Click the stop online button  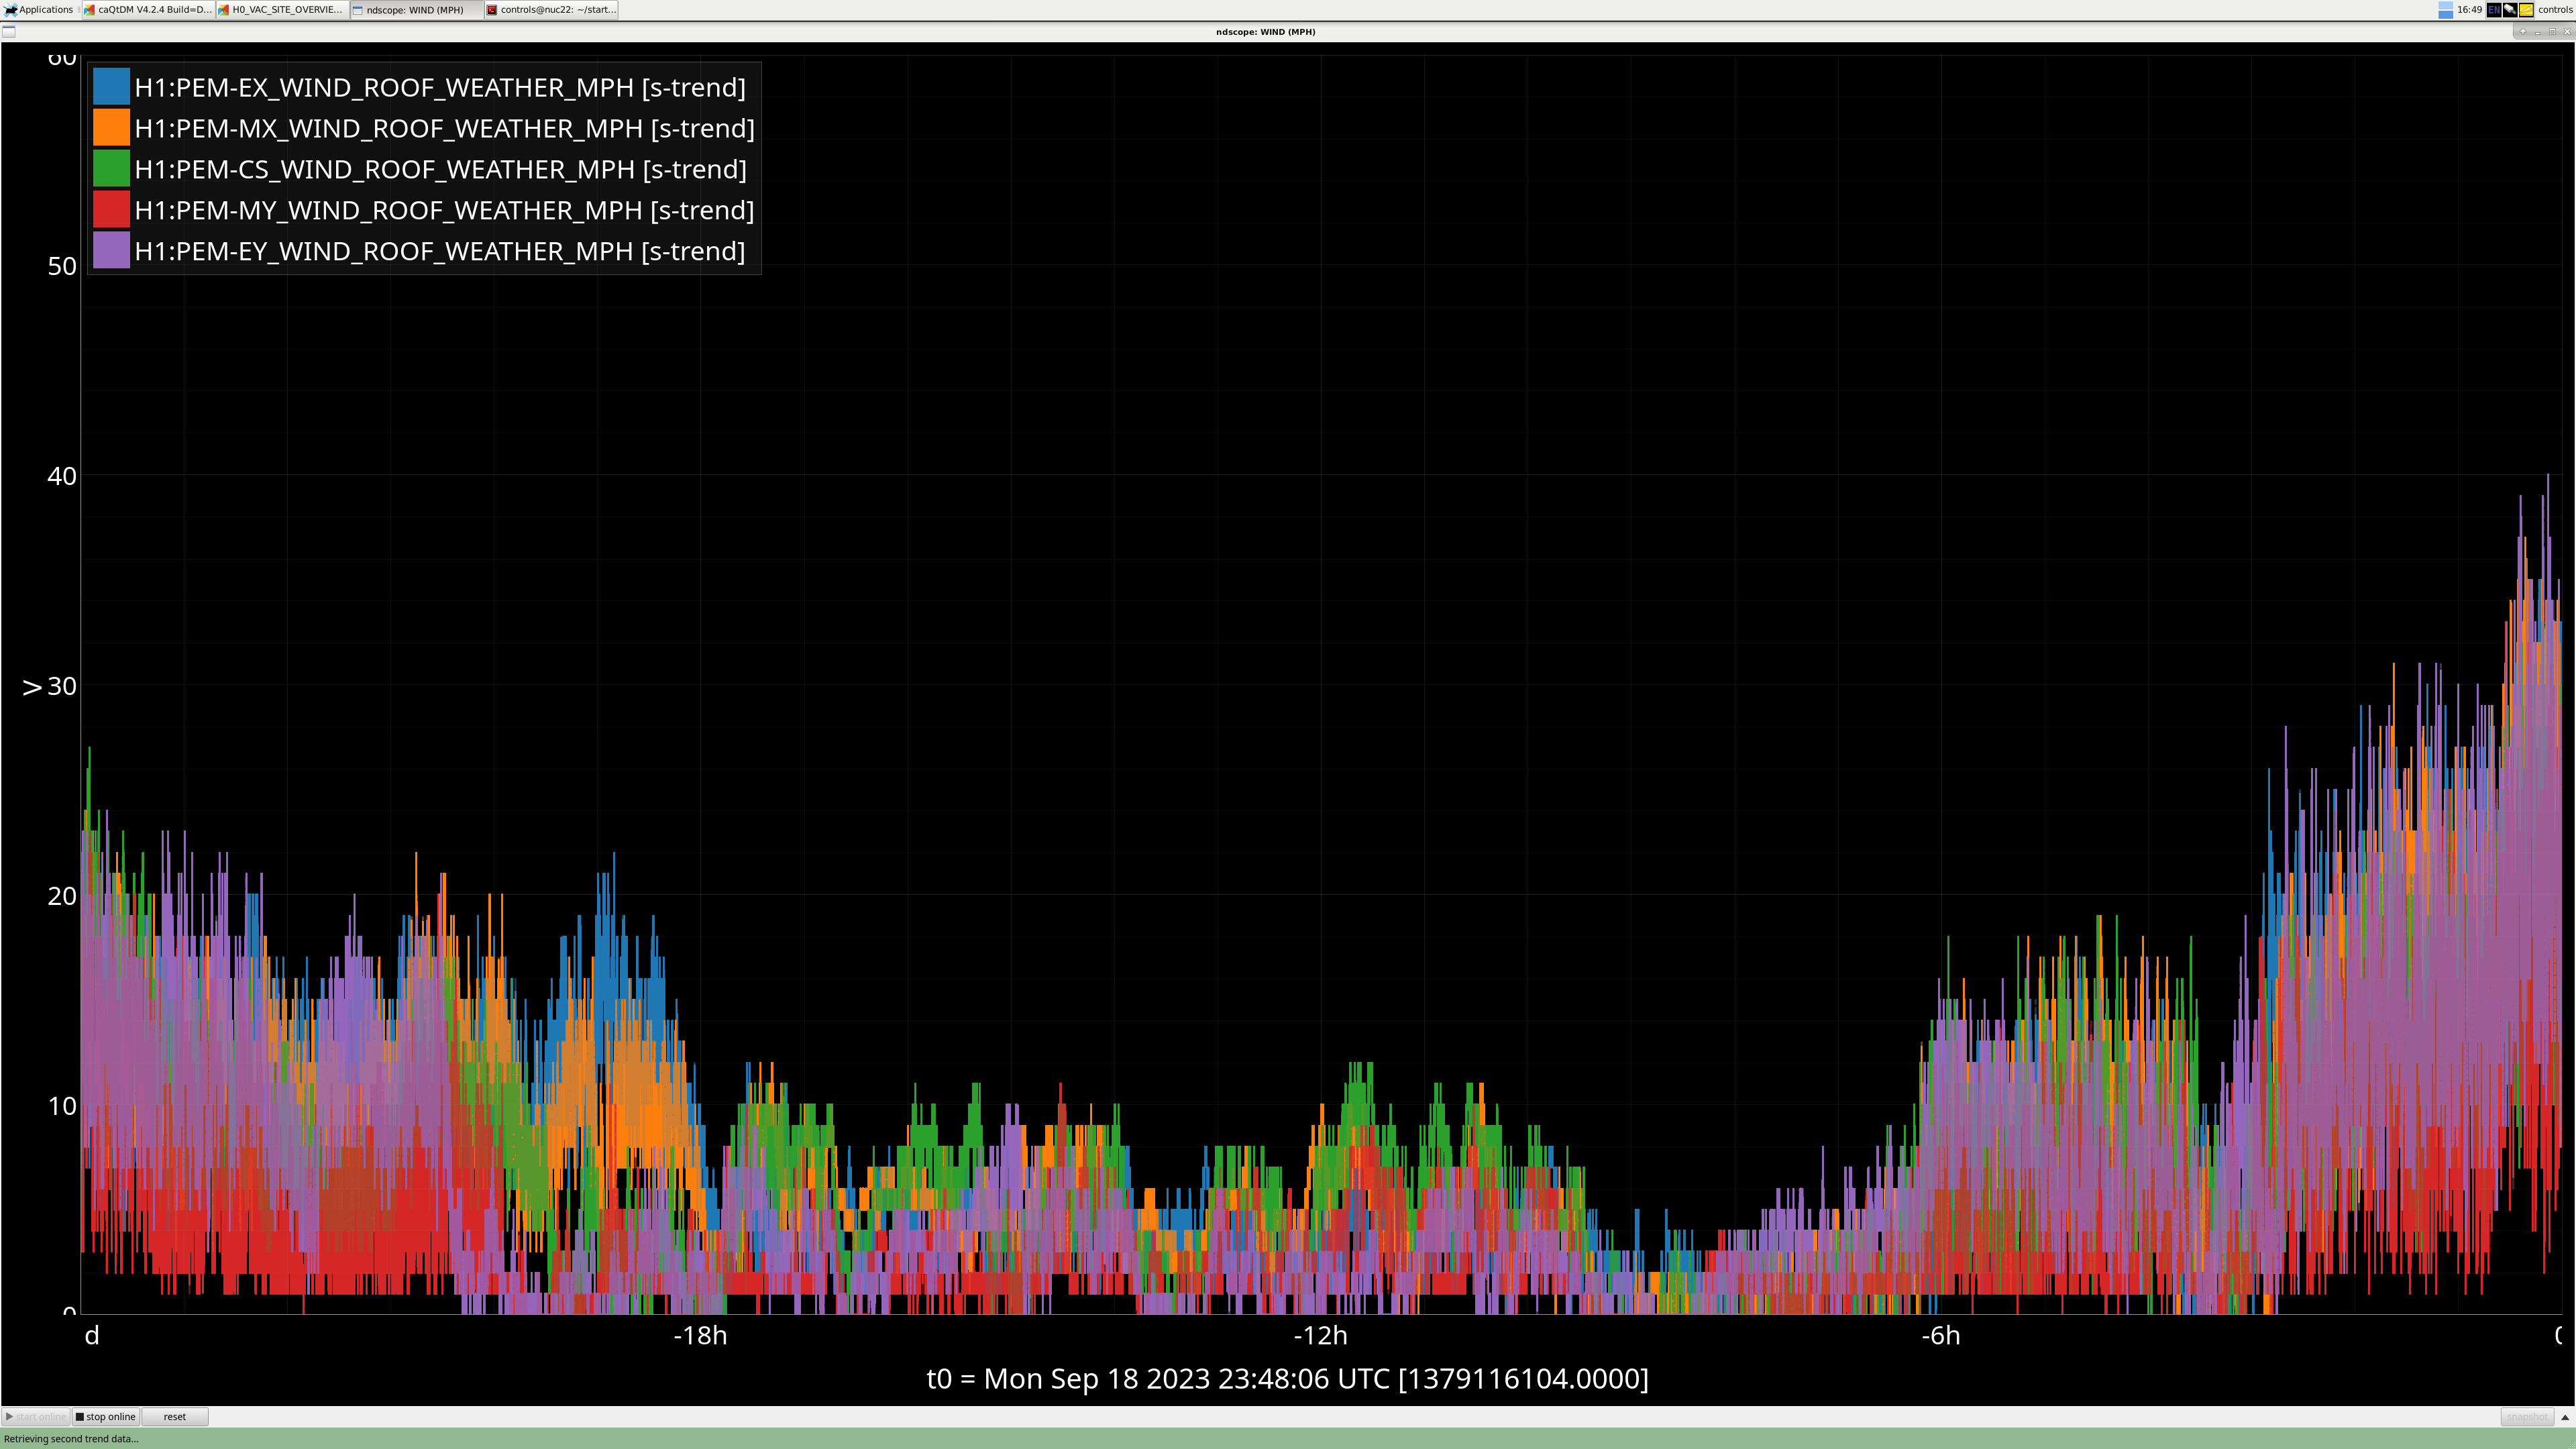tap(105, 1417)
